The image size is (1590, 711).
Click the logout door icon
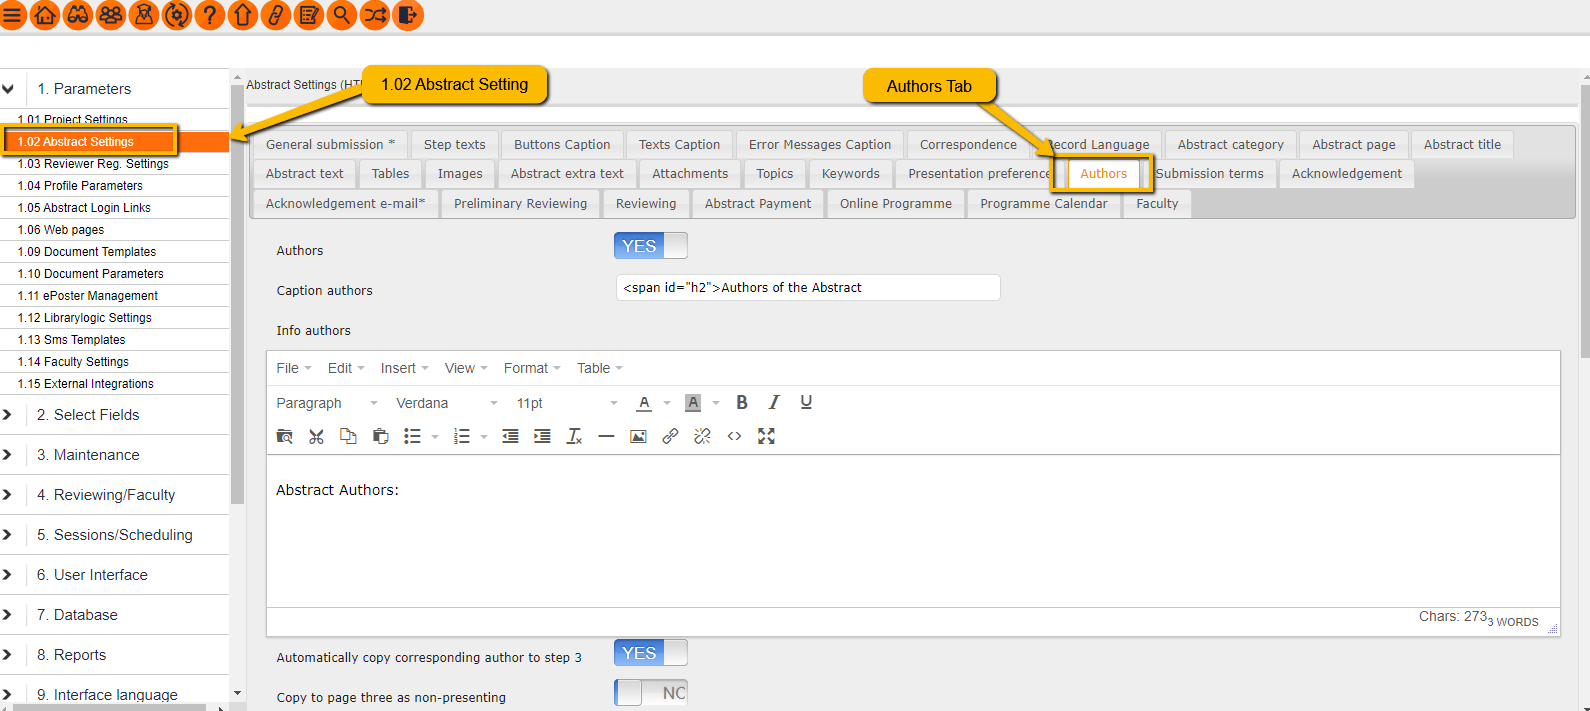pos(408,15)
